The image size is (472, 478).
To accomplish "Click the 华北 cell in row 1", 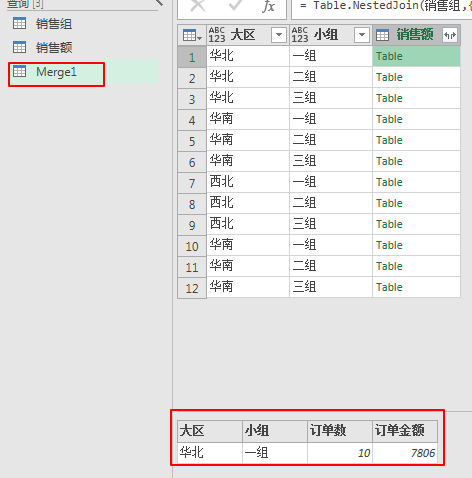I will click(x=248, y=56).
